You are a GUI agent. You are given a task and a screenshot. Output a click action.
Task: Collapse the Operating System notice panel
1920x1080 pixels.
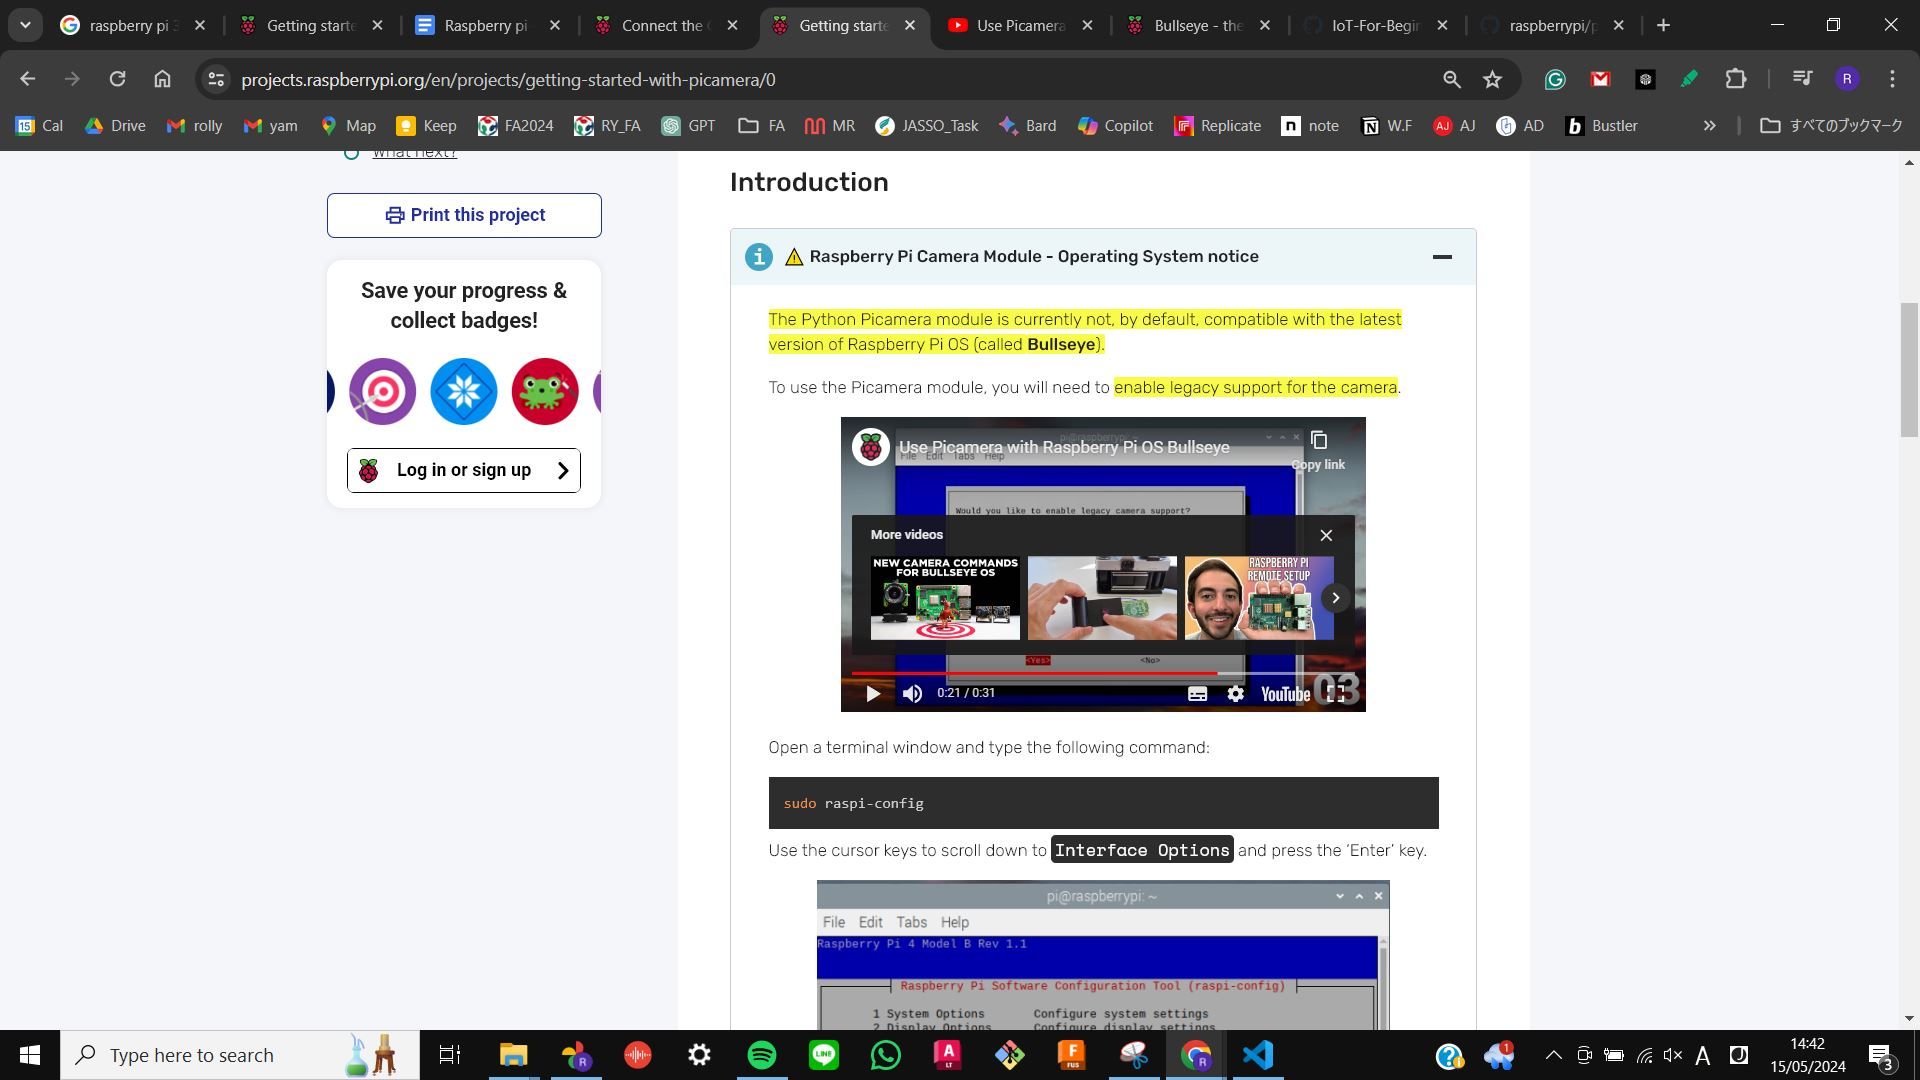click(x=1442, y=257)
